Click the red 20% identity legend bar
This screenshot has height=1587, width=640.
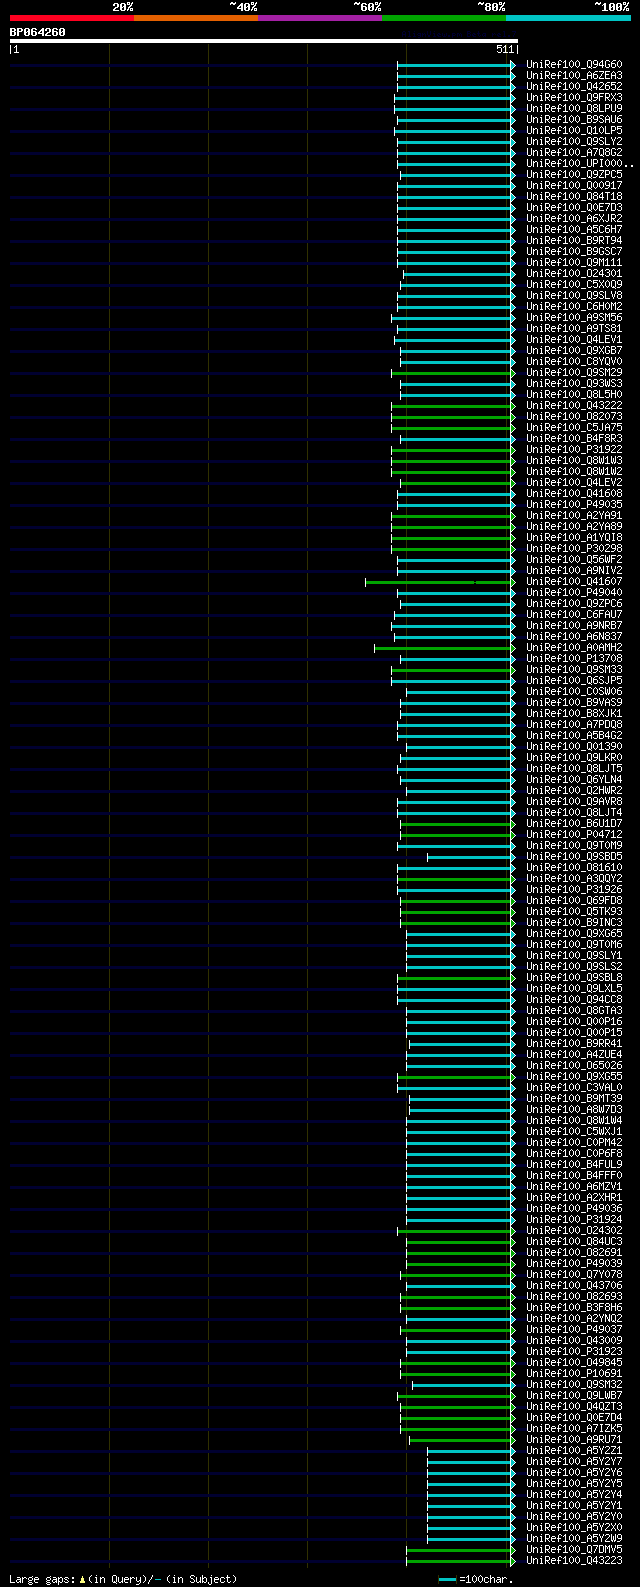click(72, 17)
